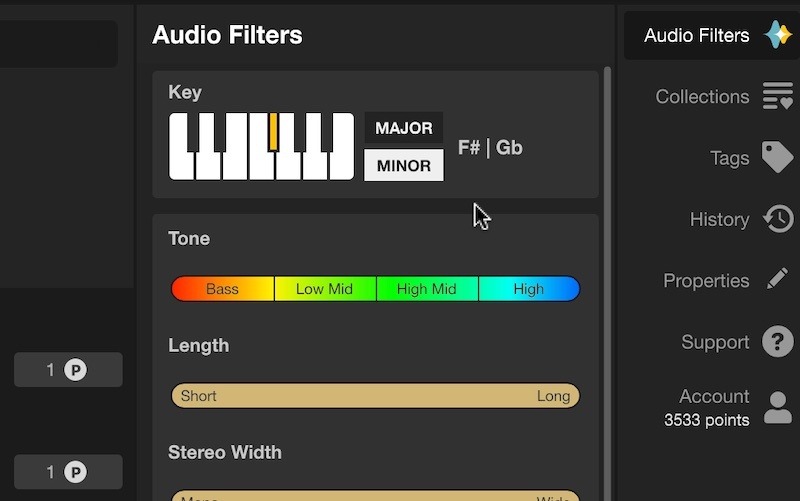Image resolution: width=800 pixels, height=501 pixels.
Task: Open Collections via the list-heart icon
Action: click(778, 97)
